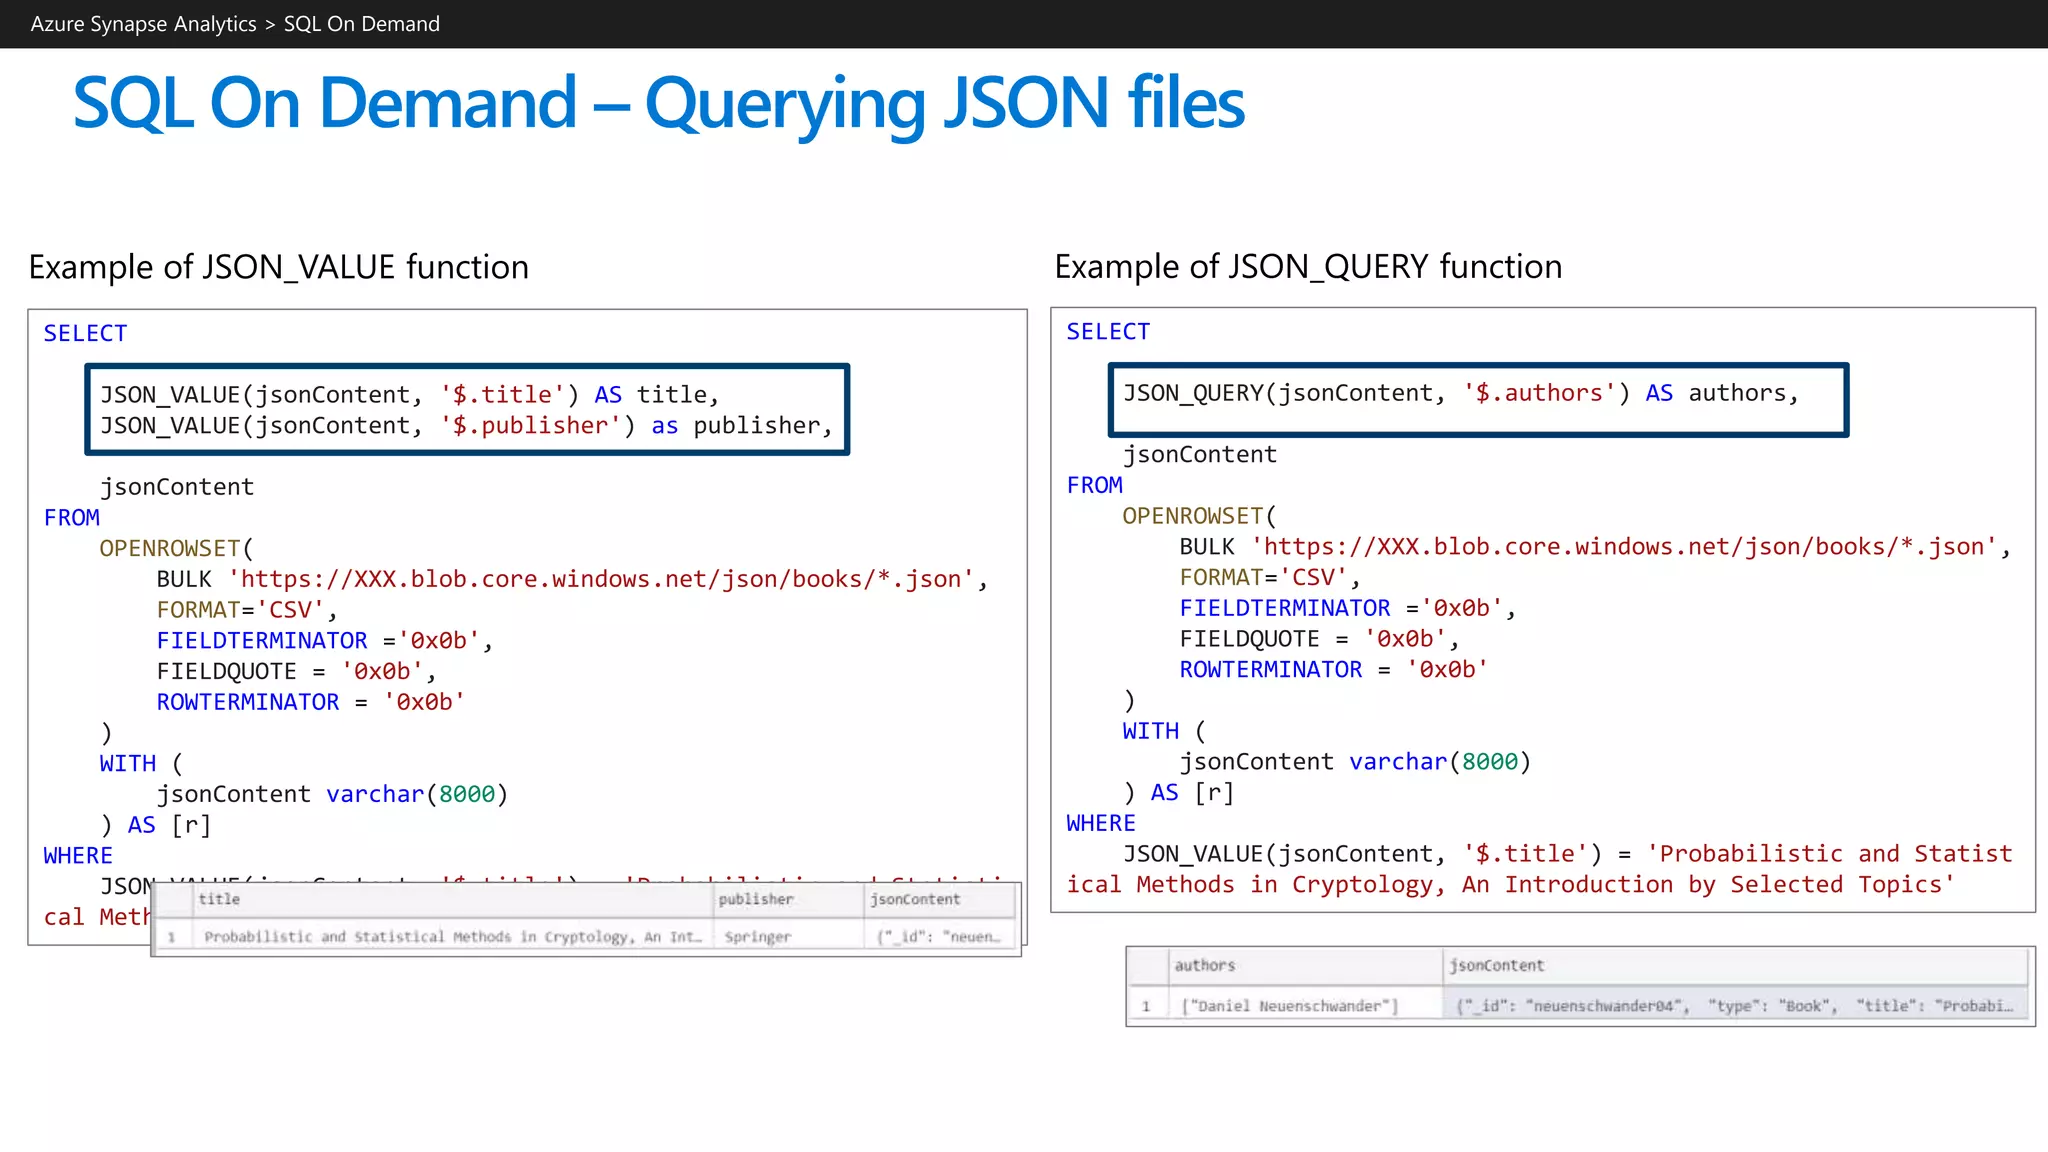The width and height of the screenshot is (2048, 1152).
Task: Click the 'Azure Synapse Analytics' breadcrumb text
Action: pos(143,24)
